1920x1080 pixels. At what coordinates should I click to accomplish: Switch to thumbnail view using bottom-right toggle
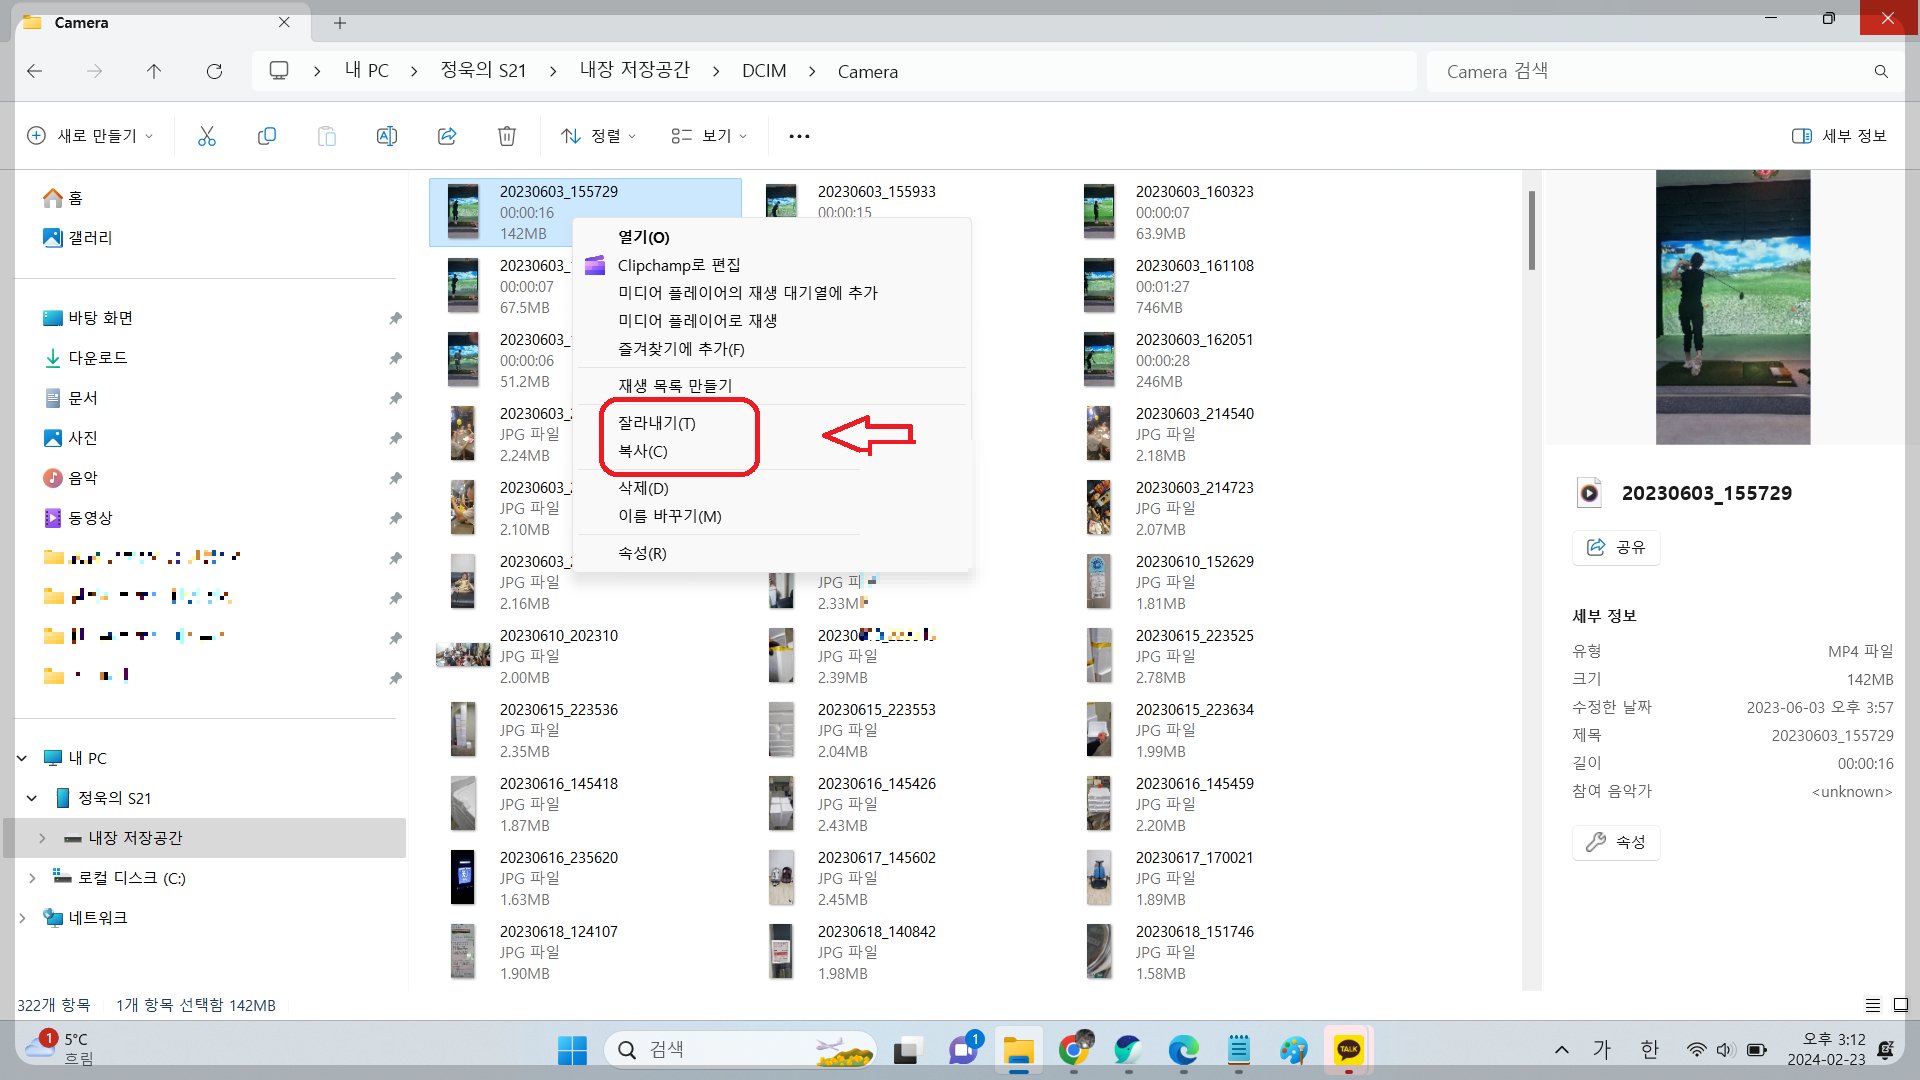pos(1899,1005)
